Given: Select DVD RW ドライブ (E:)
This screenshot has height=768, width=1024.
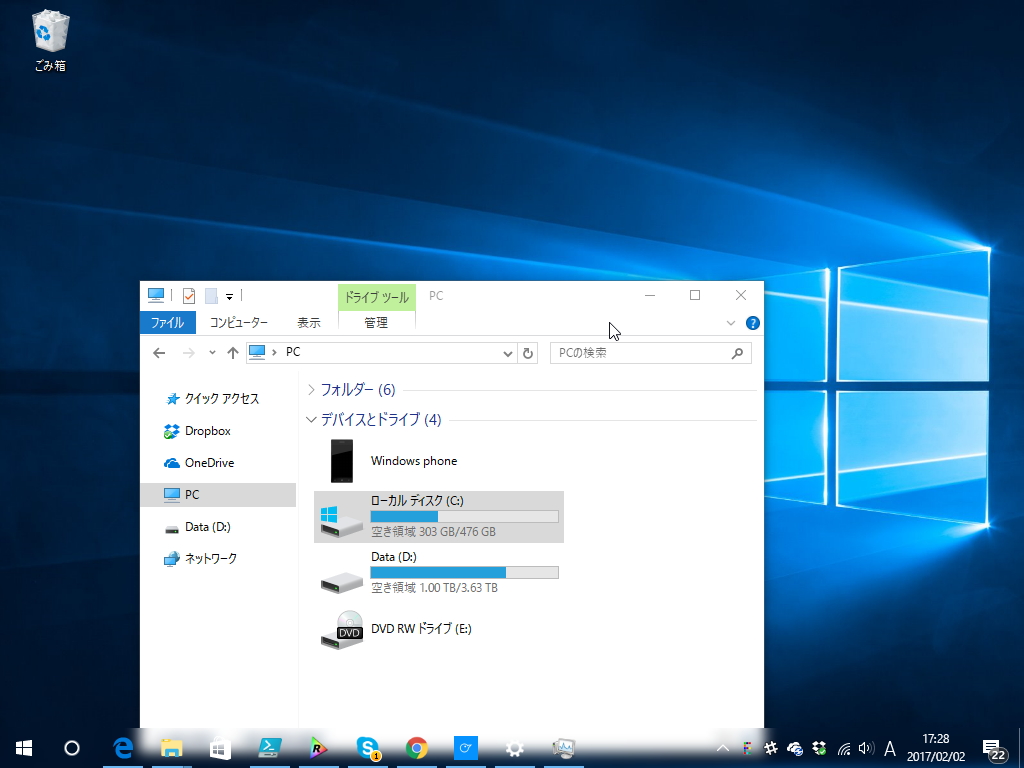Looking at the screenshot, I should point(439,630).
